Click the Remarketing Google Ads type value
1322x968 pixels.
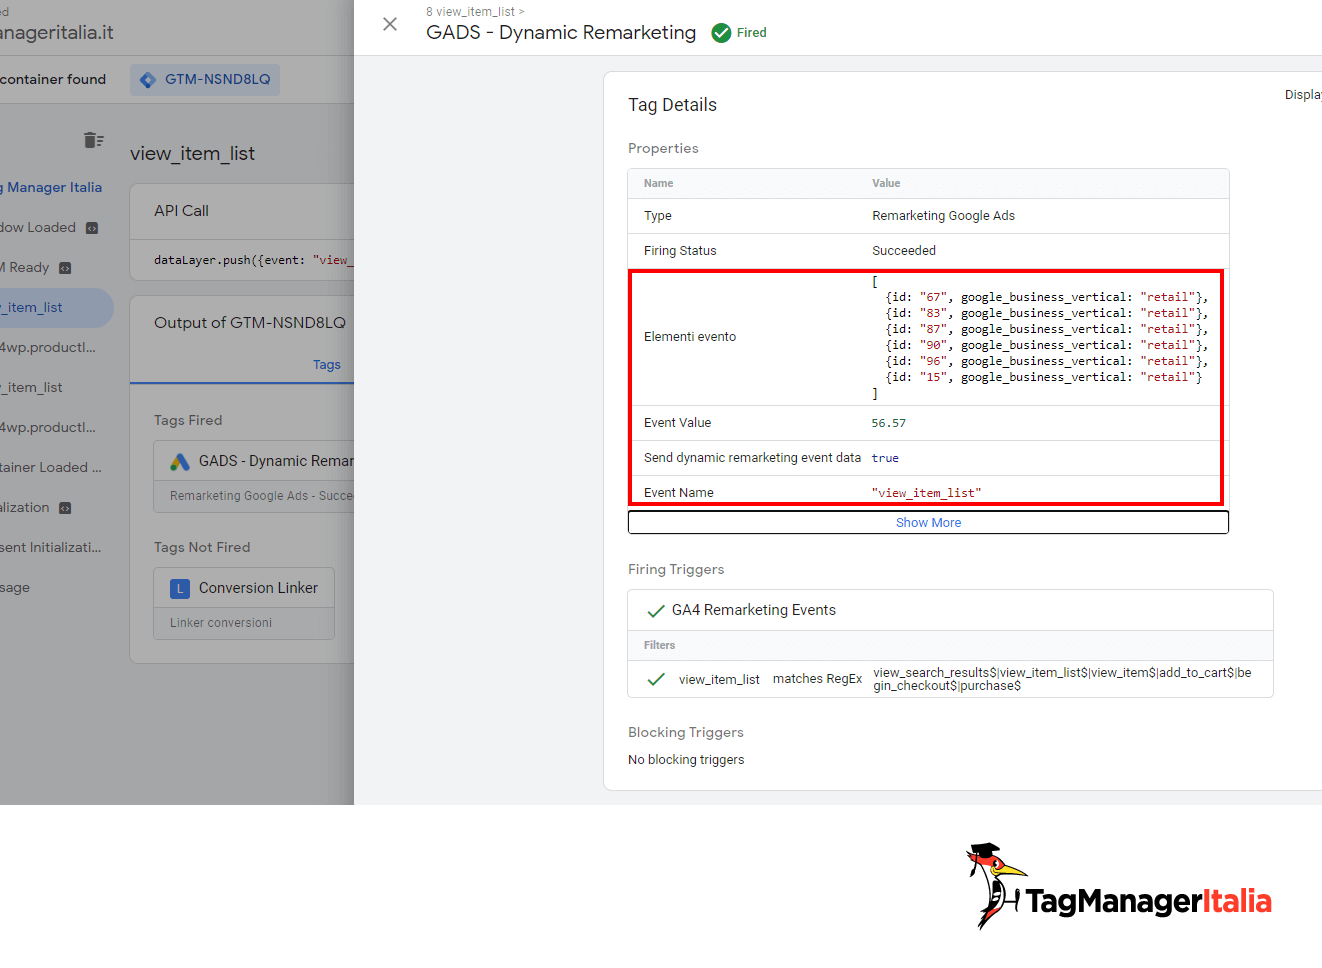pyautogui.click(x=943, y=216)
